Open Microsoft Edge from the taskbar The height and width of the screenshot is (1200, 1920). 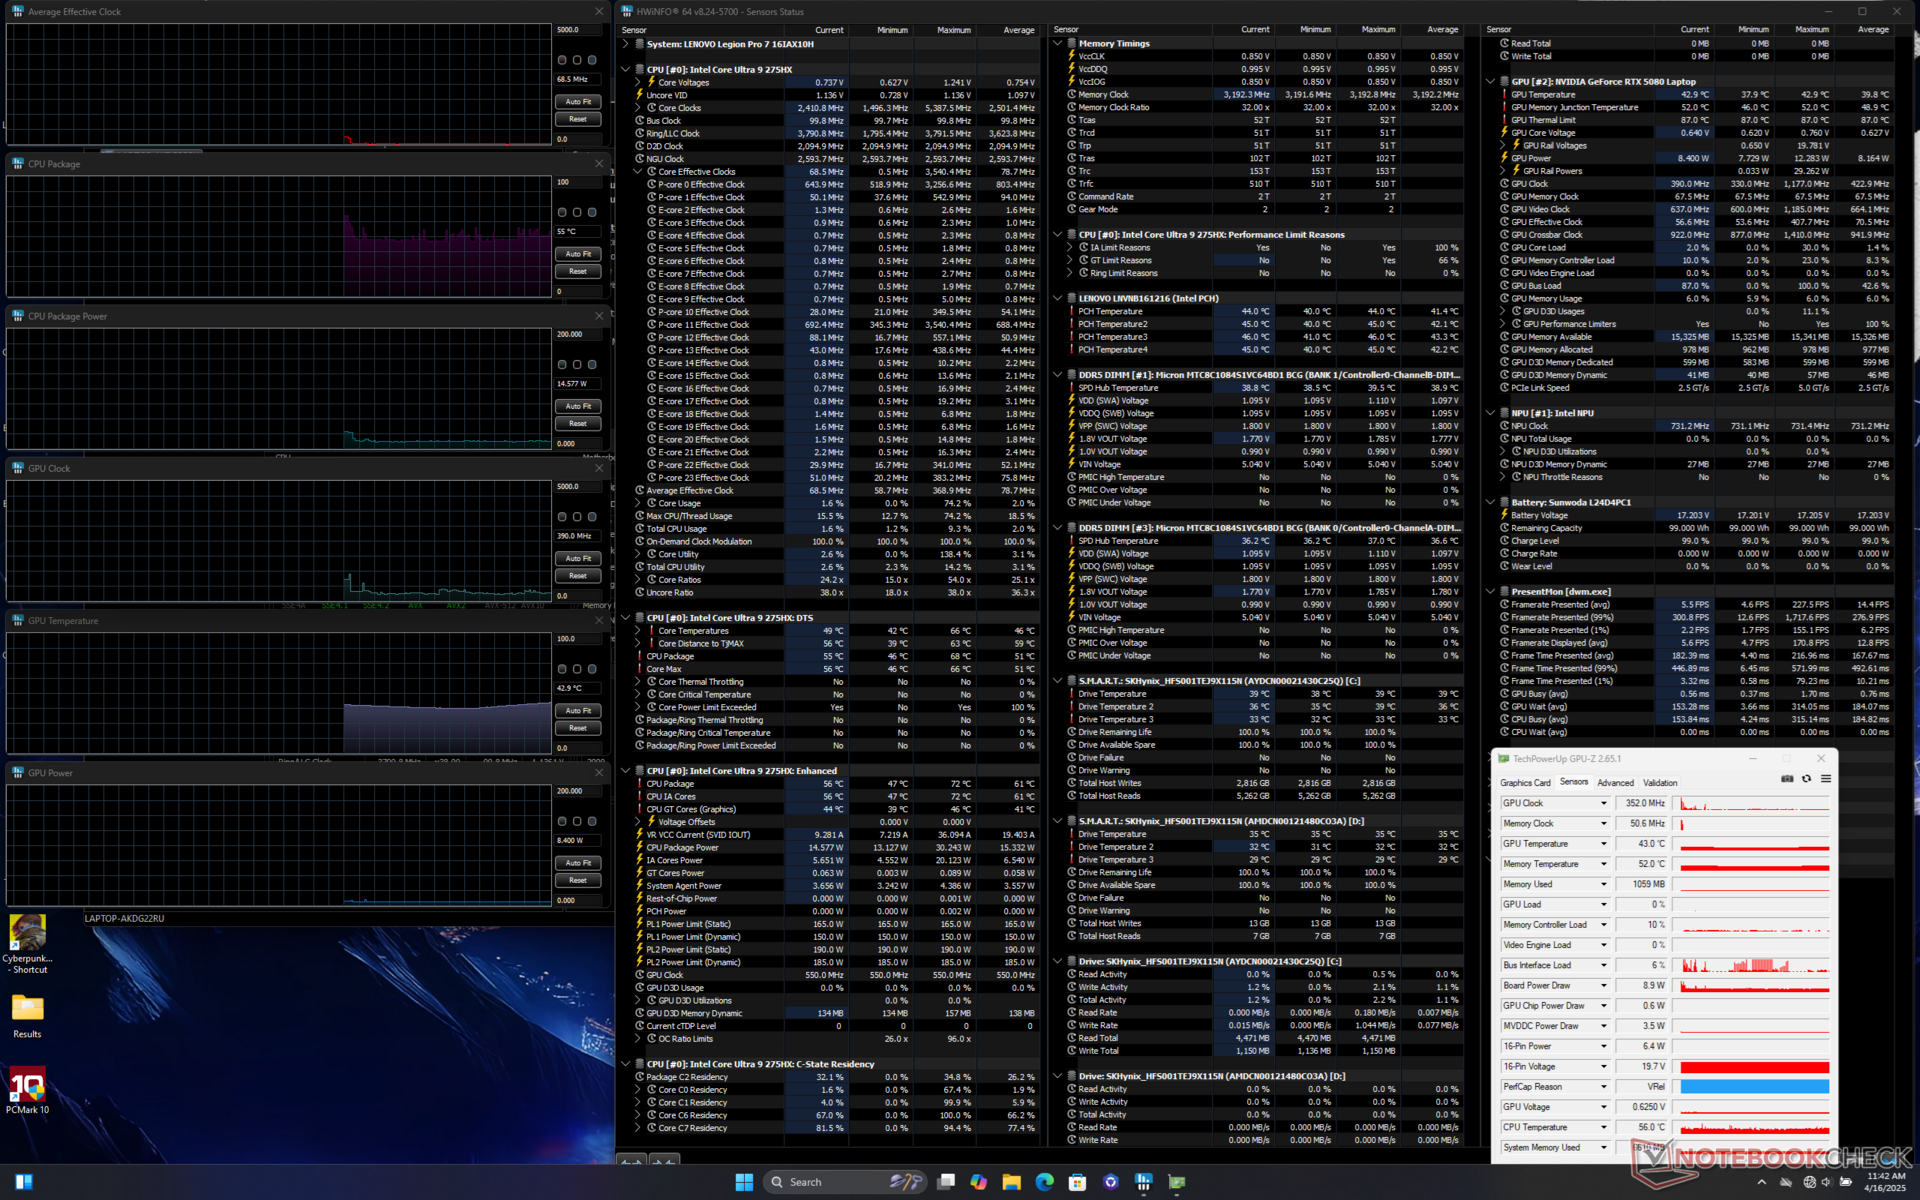click(1044, 1182)
